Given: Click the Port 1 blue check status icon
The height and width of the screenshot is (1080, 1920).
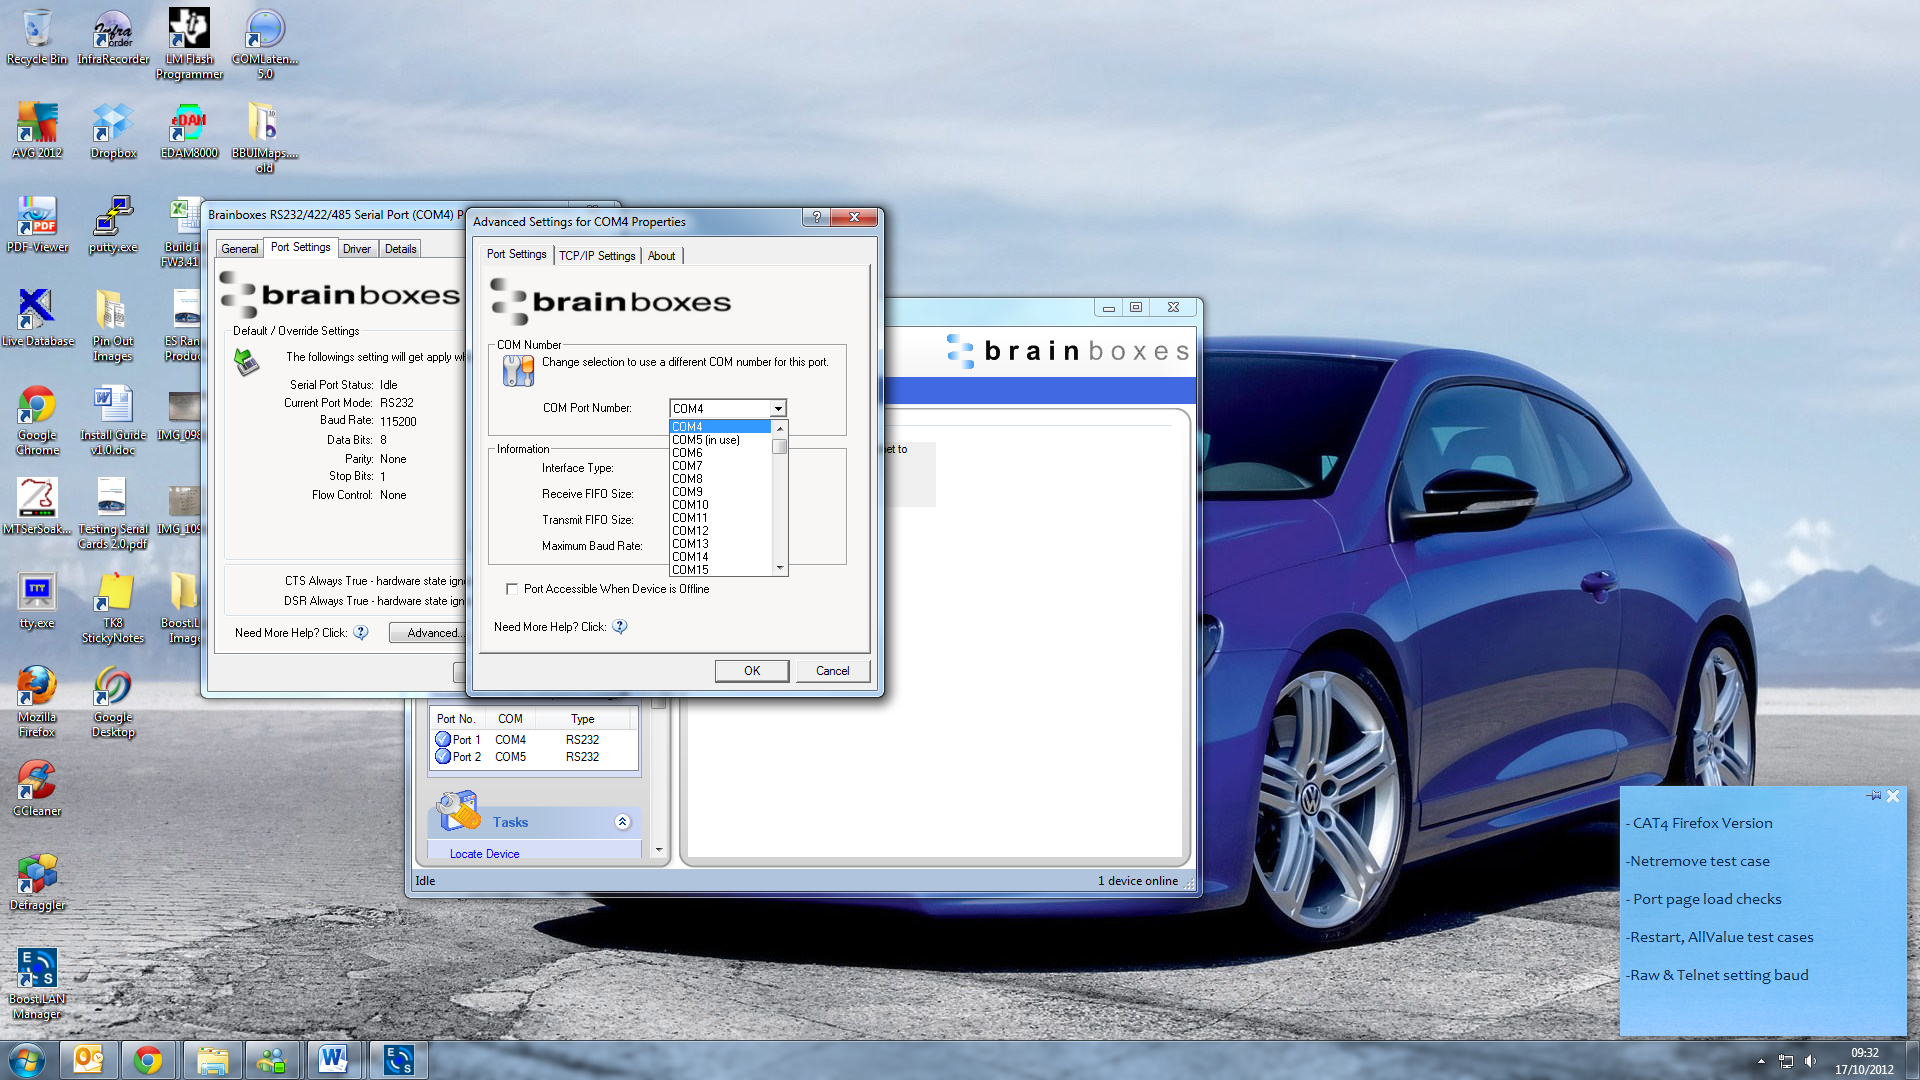Looking at the screenshot, I should click(x=443, y=739).
